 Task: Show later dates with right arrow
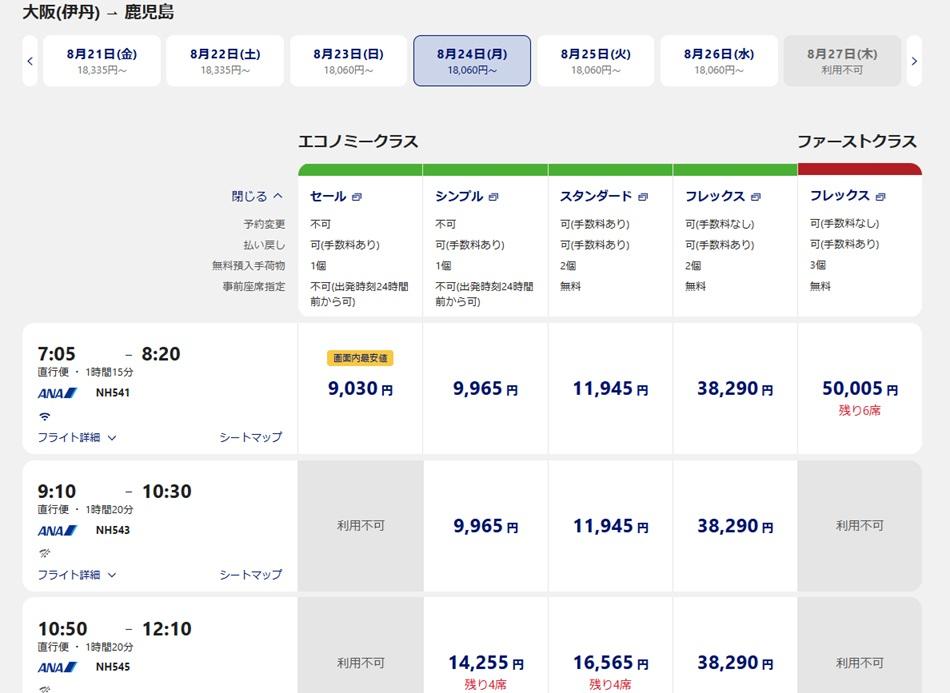tap(914, 61)
